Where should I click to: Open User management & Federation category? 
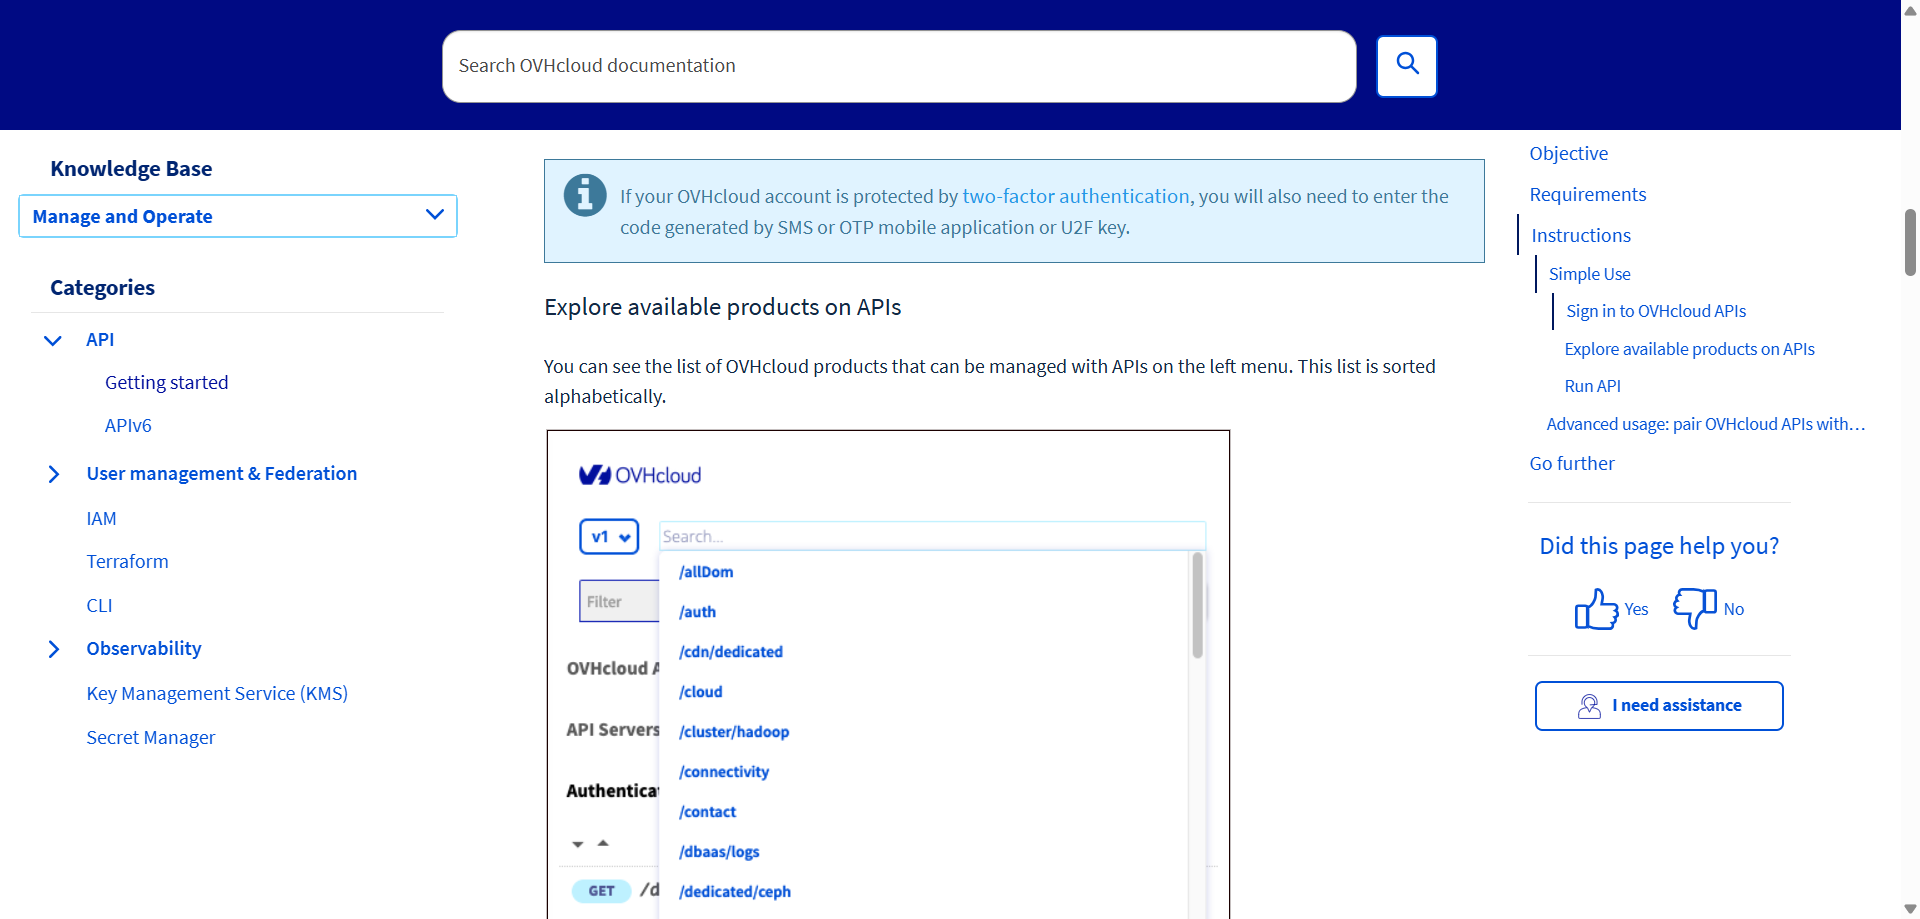pyautogui.click(x=222, y=473)
